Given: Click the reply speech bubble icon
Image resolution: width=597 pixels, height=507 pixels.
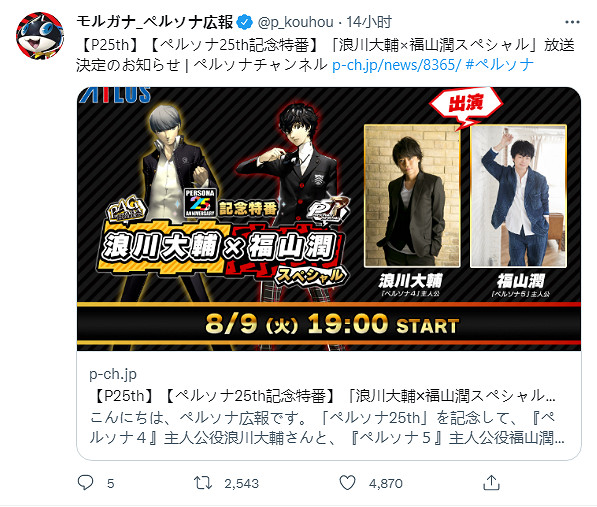Looking at the screenshot, I should [x=85, y=482].
